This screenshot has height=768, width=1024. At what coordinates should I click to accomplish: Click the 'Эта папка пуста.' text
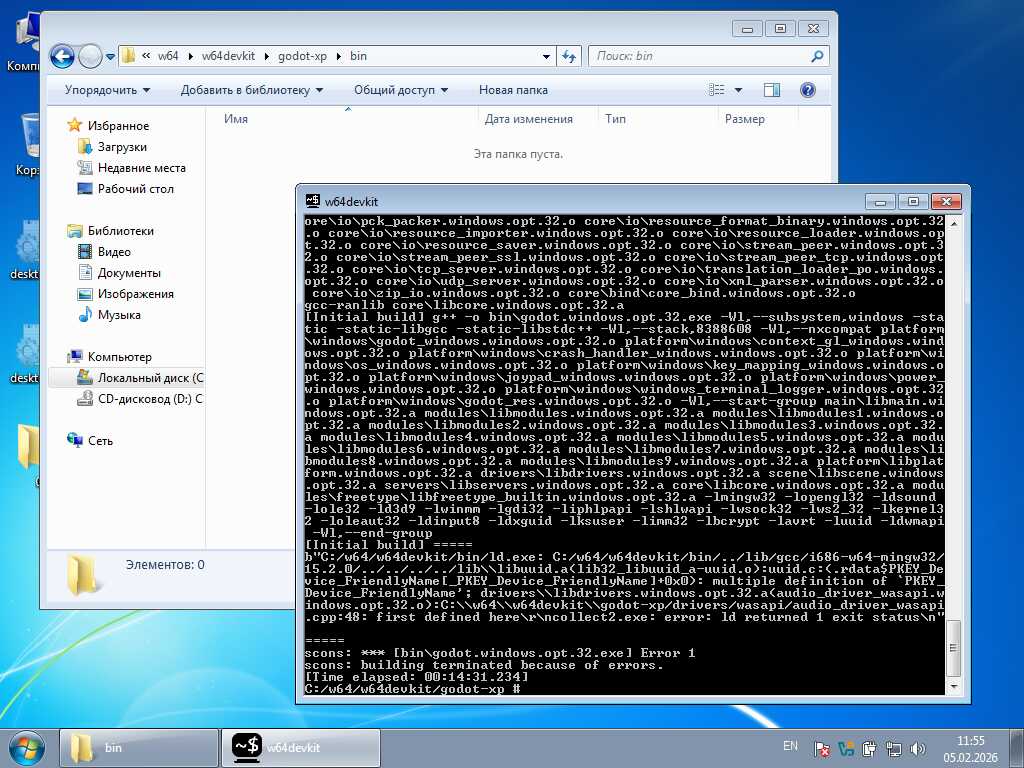(x=518, y=154)
